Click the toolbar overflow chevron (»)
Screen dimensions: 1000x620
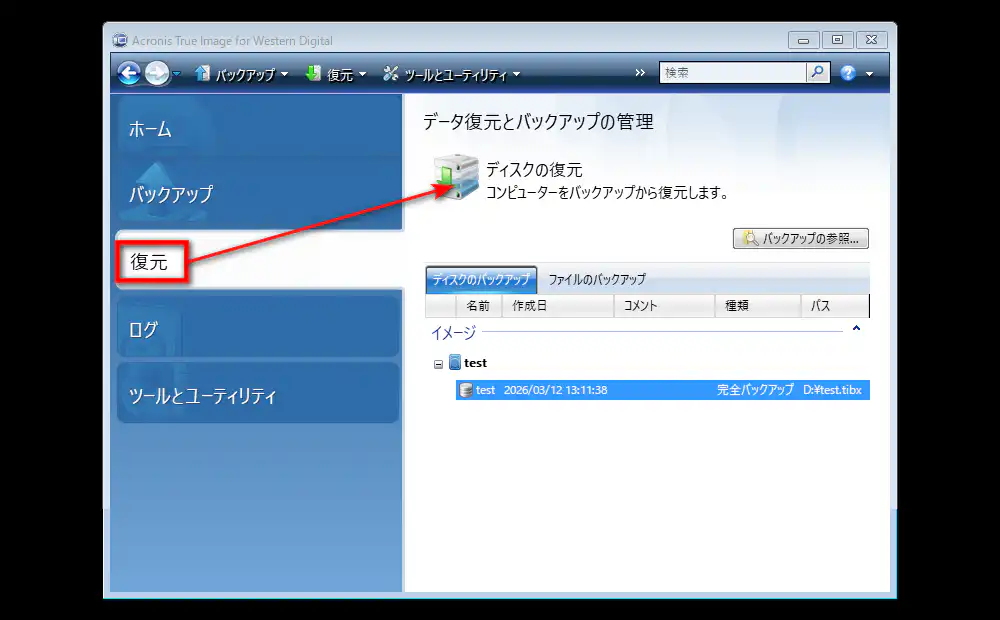[640, 73]
